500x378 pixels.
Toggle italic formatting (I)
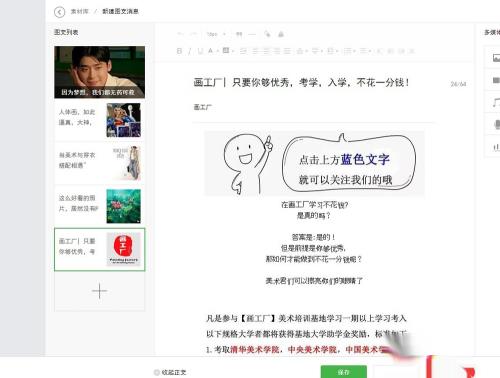190,51
